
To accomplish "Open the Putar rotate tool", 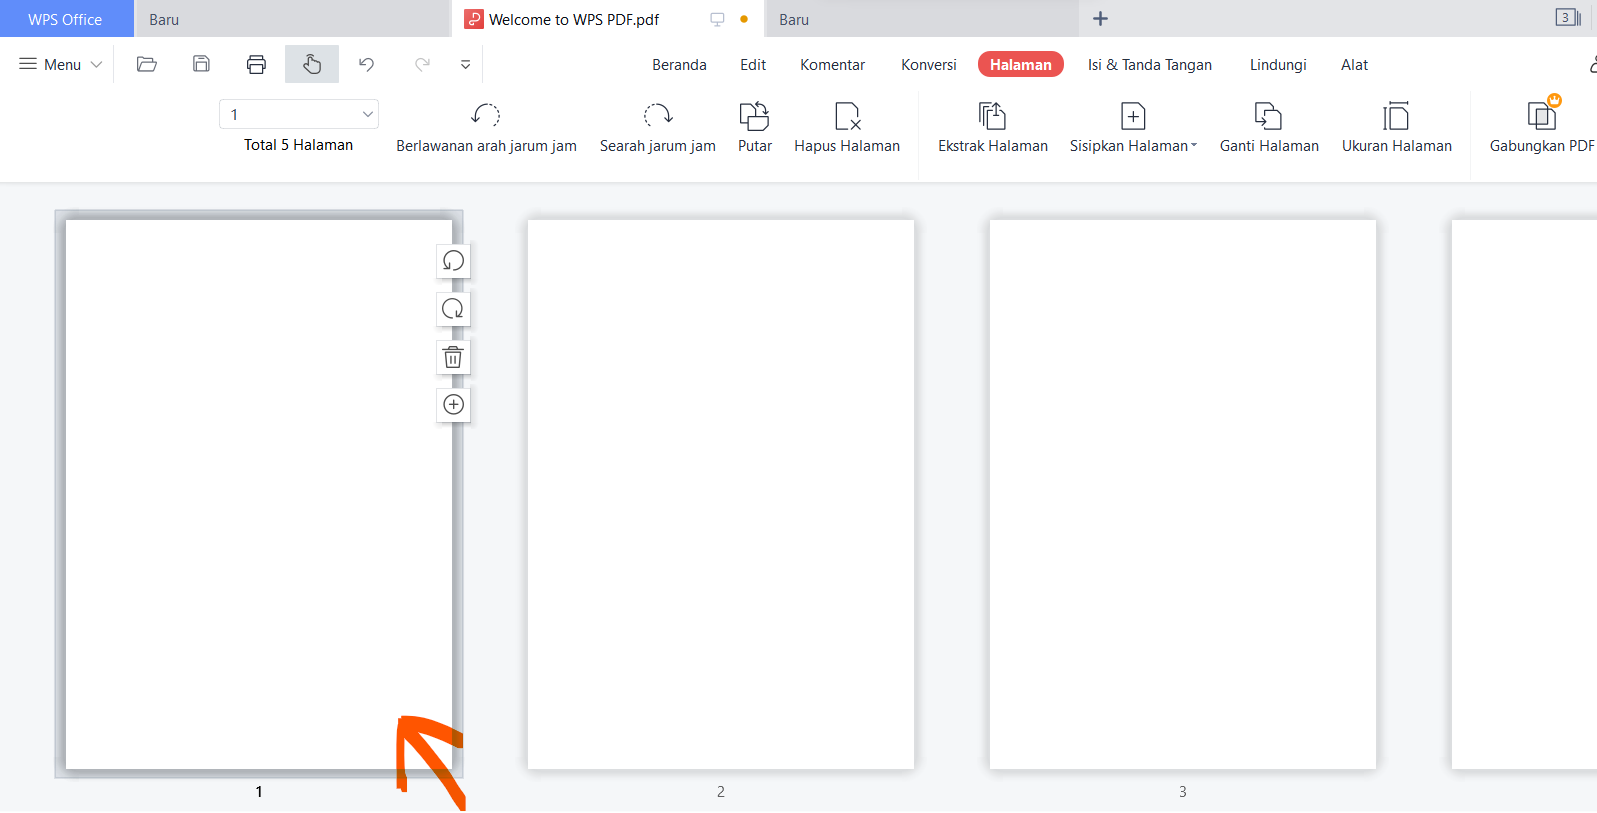I will [x=755, y=128].
